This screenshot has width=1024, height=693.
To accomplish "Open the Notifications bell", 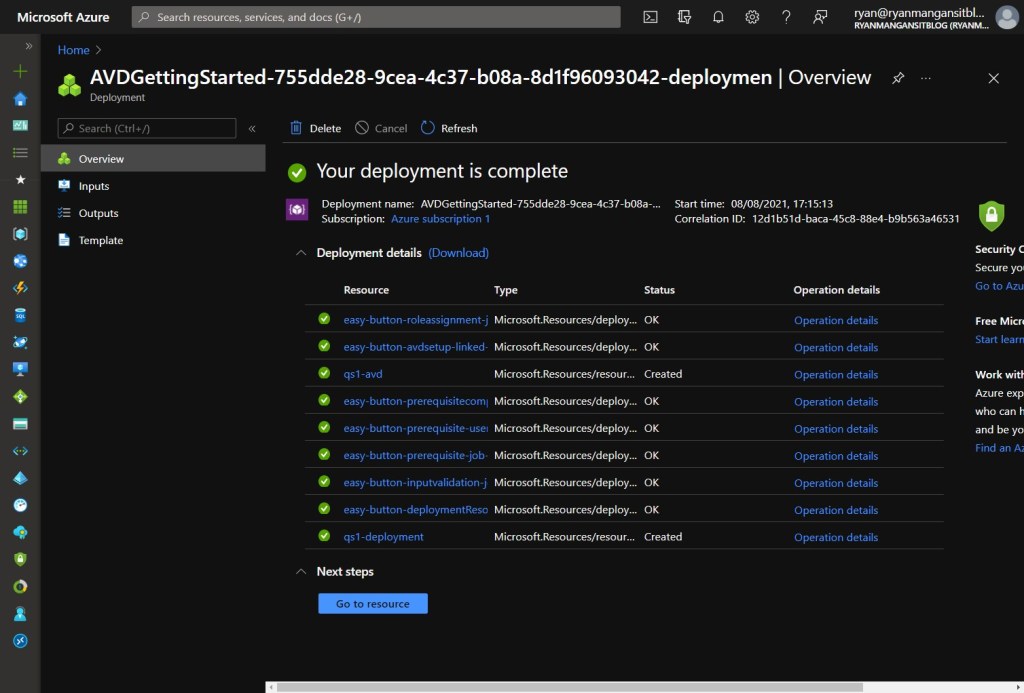I will click(718, 17).
